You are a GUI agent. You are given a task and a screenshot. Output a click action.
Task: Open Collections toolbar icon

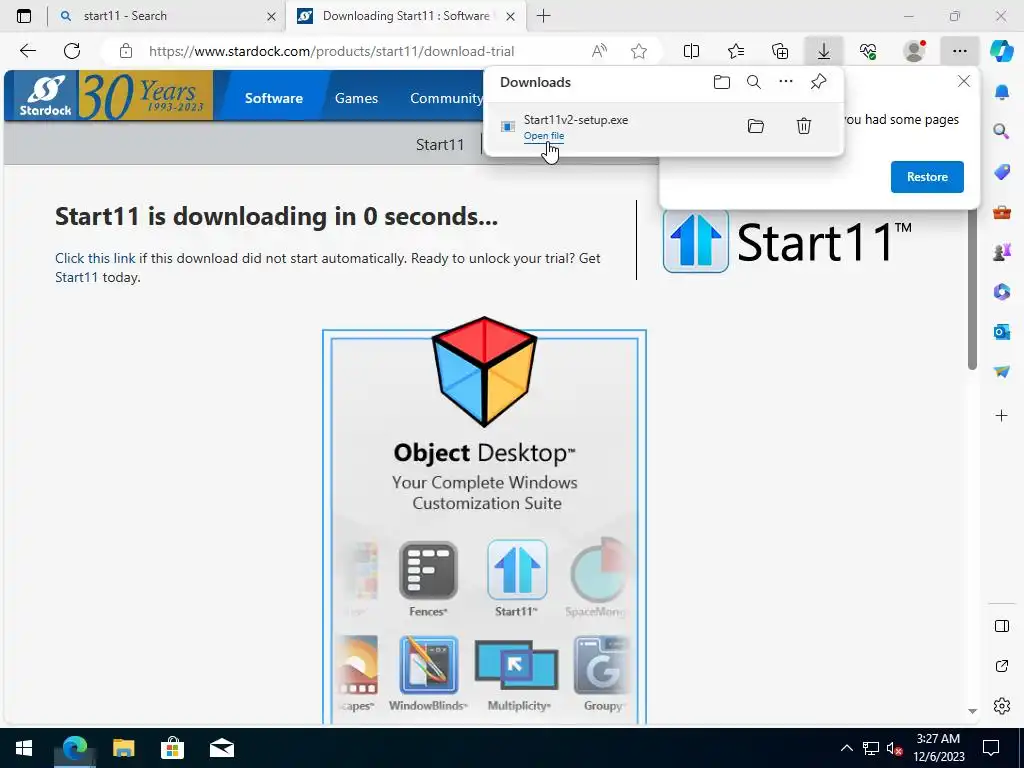coord(780,51)
